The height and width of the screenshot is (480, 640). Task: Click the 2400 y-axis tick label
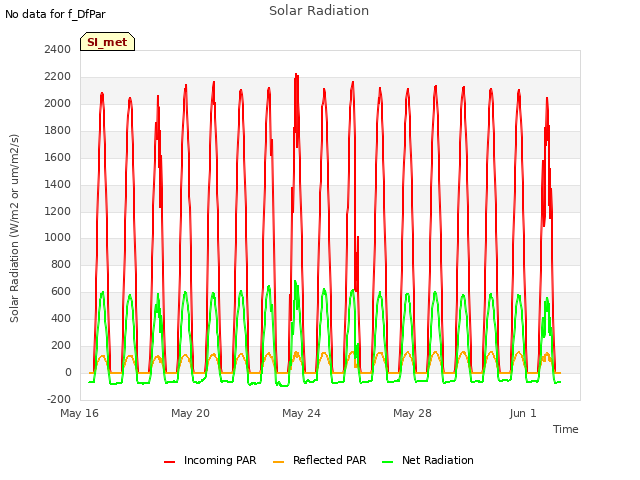[58, 49]
